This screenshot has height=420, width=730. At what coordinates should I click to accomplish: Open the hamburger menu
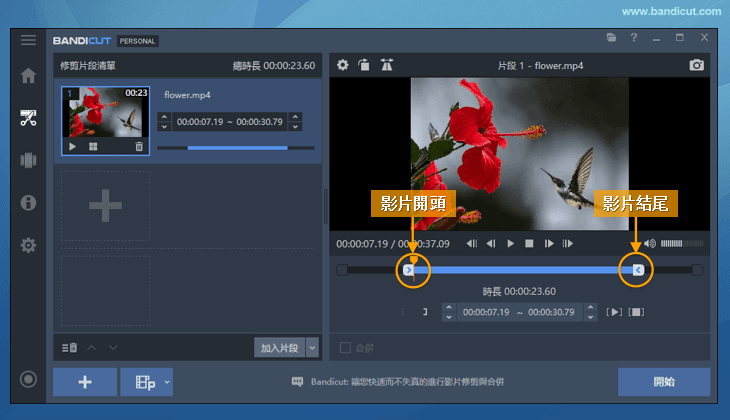[x=28, y=40]
